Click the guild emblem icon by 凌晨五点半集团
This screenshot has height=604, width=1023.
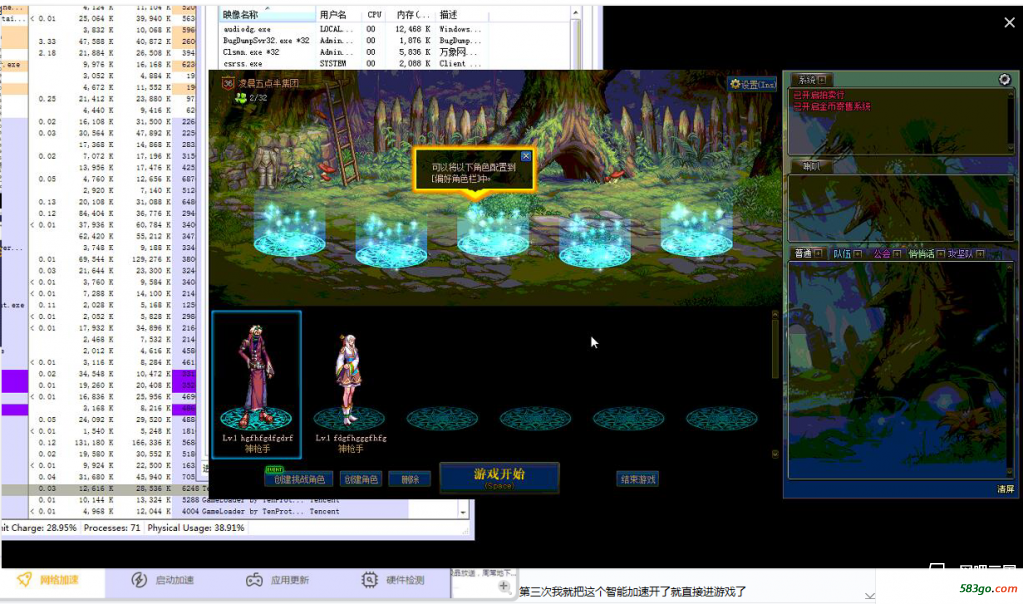[x=228, y=83]
